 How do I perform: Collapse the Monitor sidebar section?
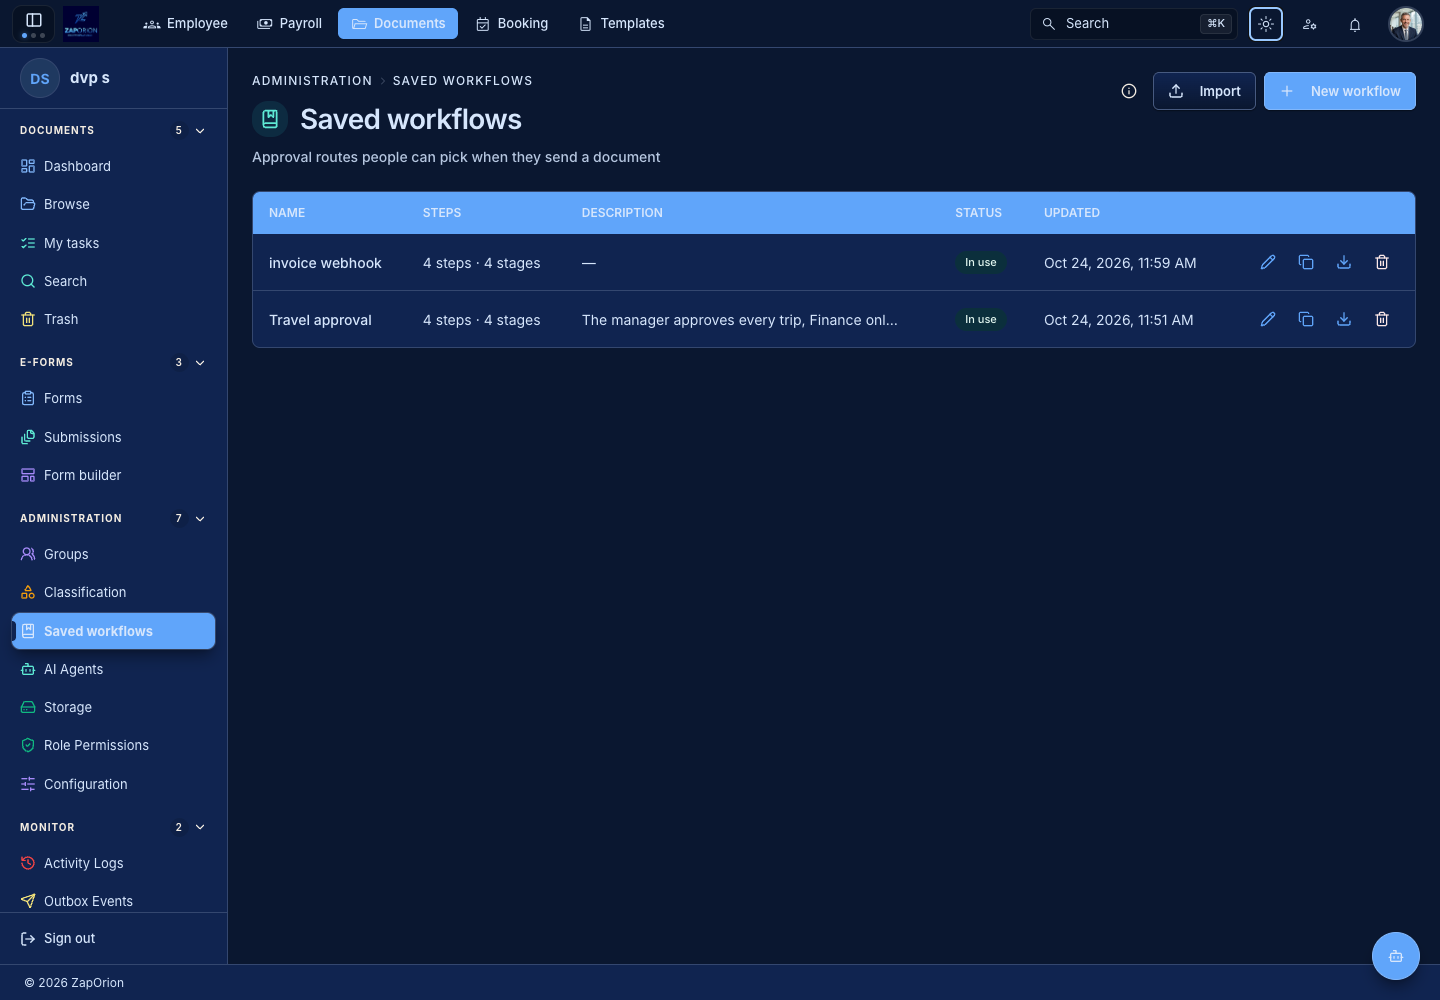200,827
